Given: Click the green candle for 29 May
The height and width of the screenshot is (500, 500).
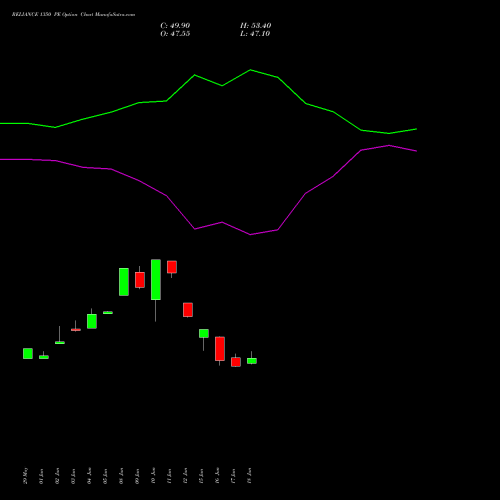Looking at the screenshot, I should [x=28, y=354].
